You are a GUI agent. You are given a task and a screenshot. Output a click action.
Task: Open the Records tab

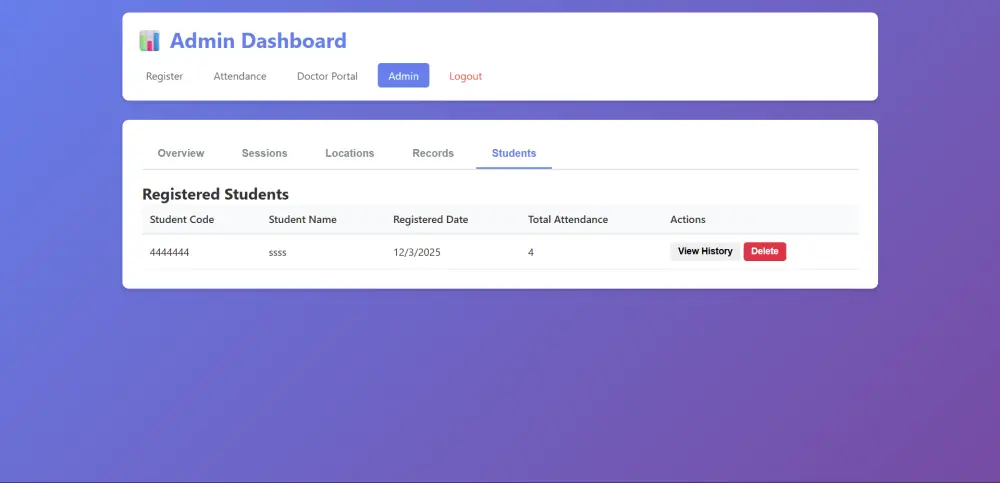tap(433, 153)
